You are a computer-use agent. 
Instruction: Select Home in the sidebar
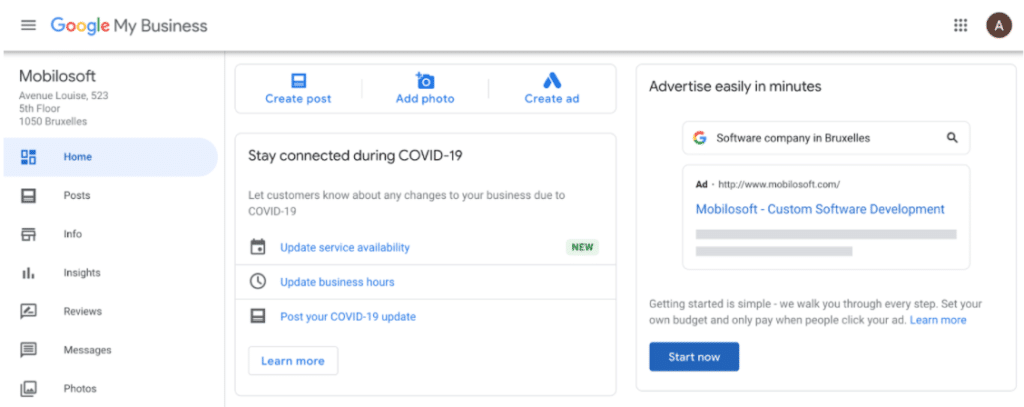click(x=110, y=157)
